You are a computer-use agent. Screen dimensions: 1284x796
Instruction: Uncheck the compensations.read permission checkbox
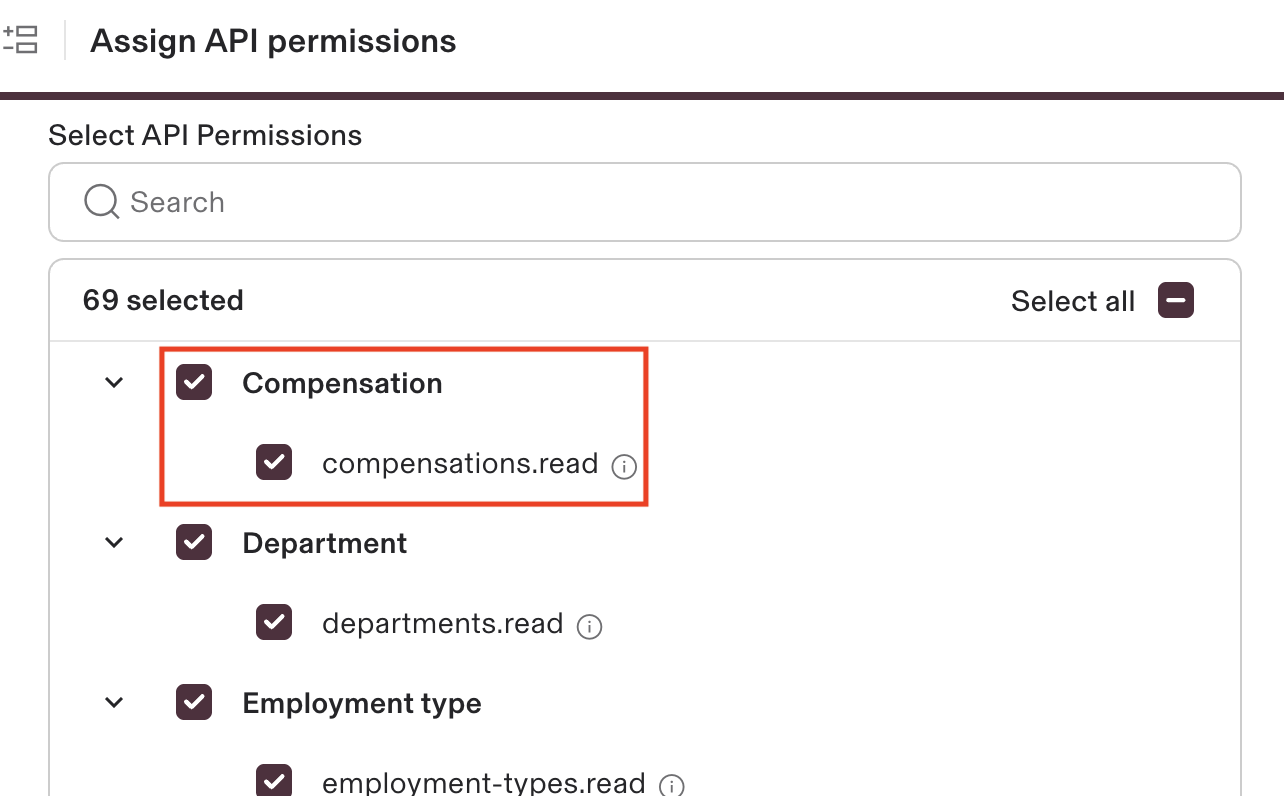(x=274, y=463)
